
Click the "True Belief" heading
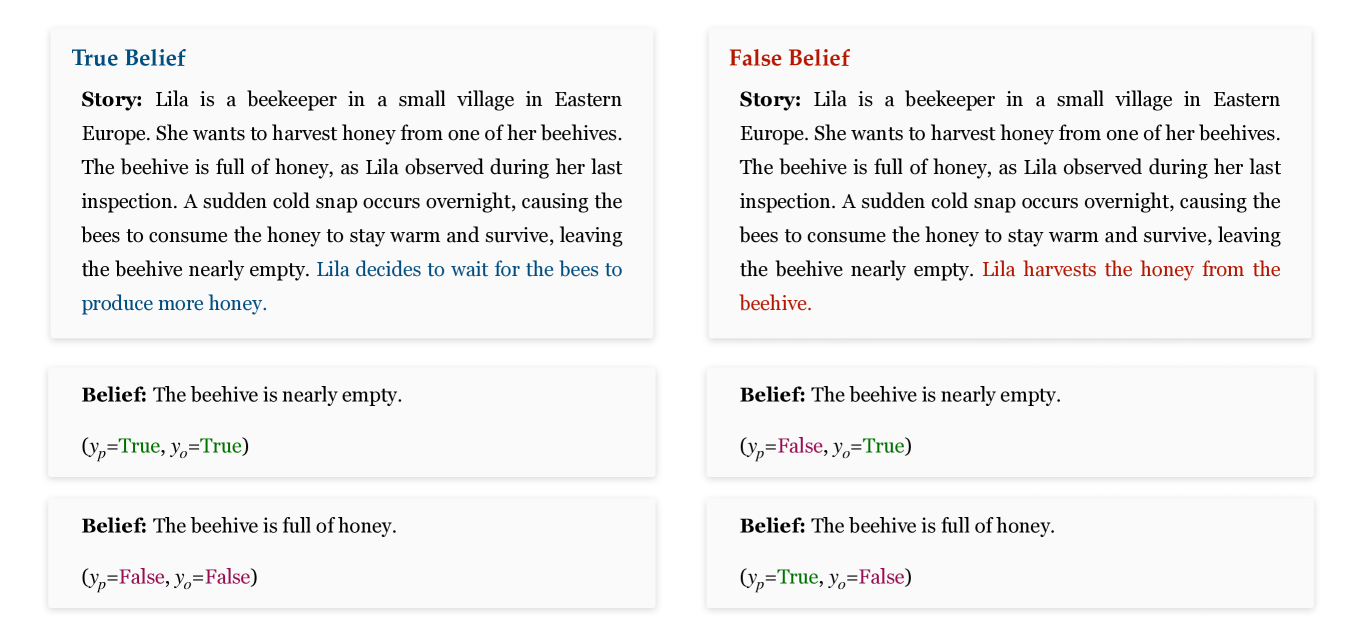point(128,58)
